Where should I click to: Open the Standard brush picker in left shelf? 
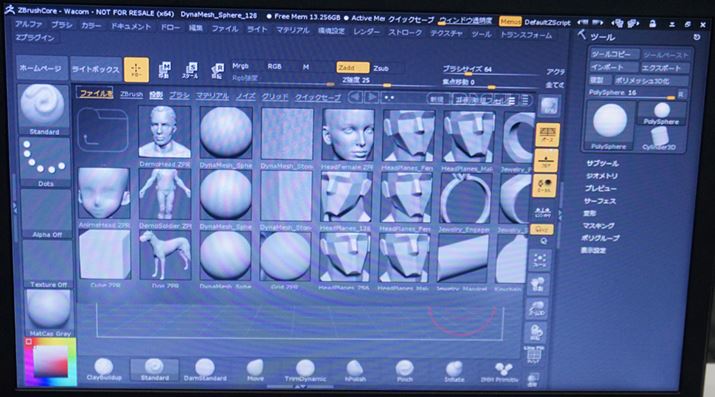44,109
